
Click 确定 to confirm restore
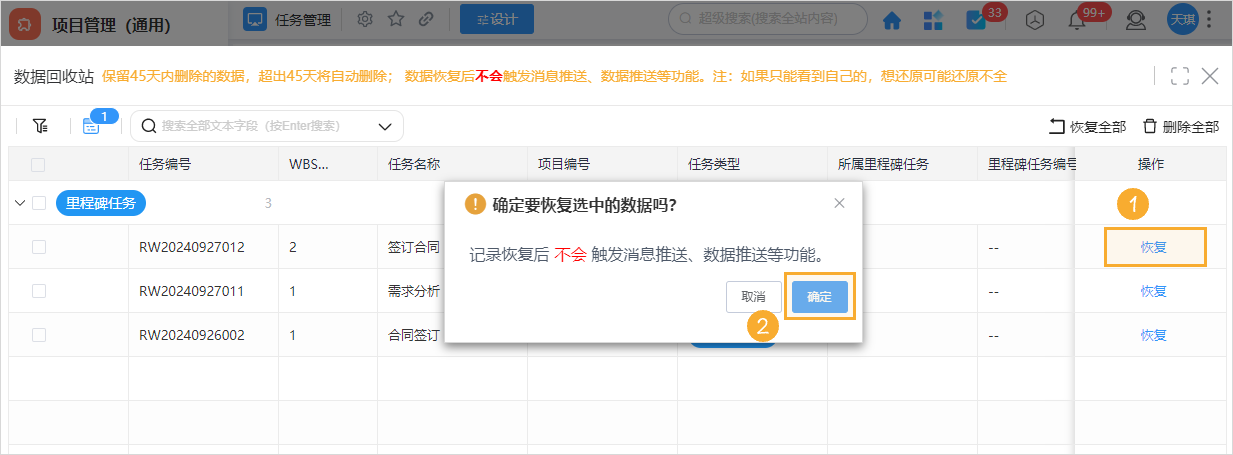pyautogui.click(x=819, y=297)
